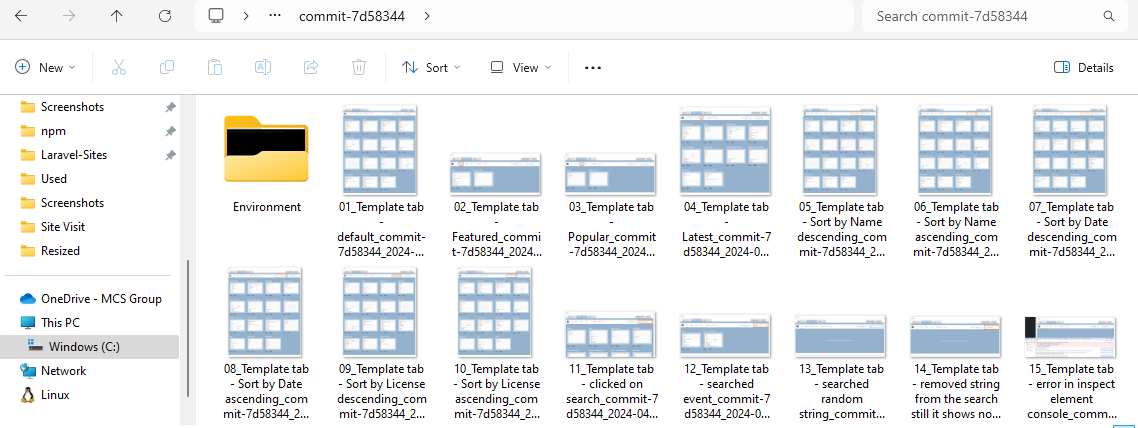
Task: Open the Sort dropdown menu
Action: 431,67
